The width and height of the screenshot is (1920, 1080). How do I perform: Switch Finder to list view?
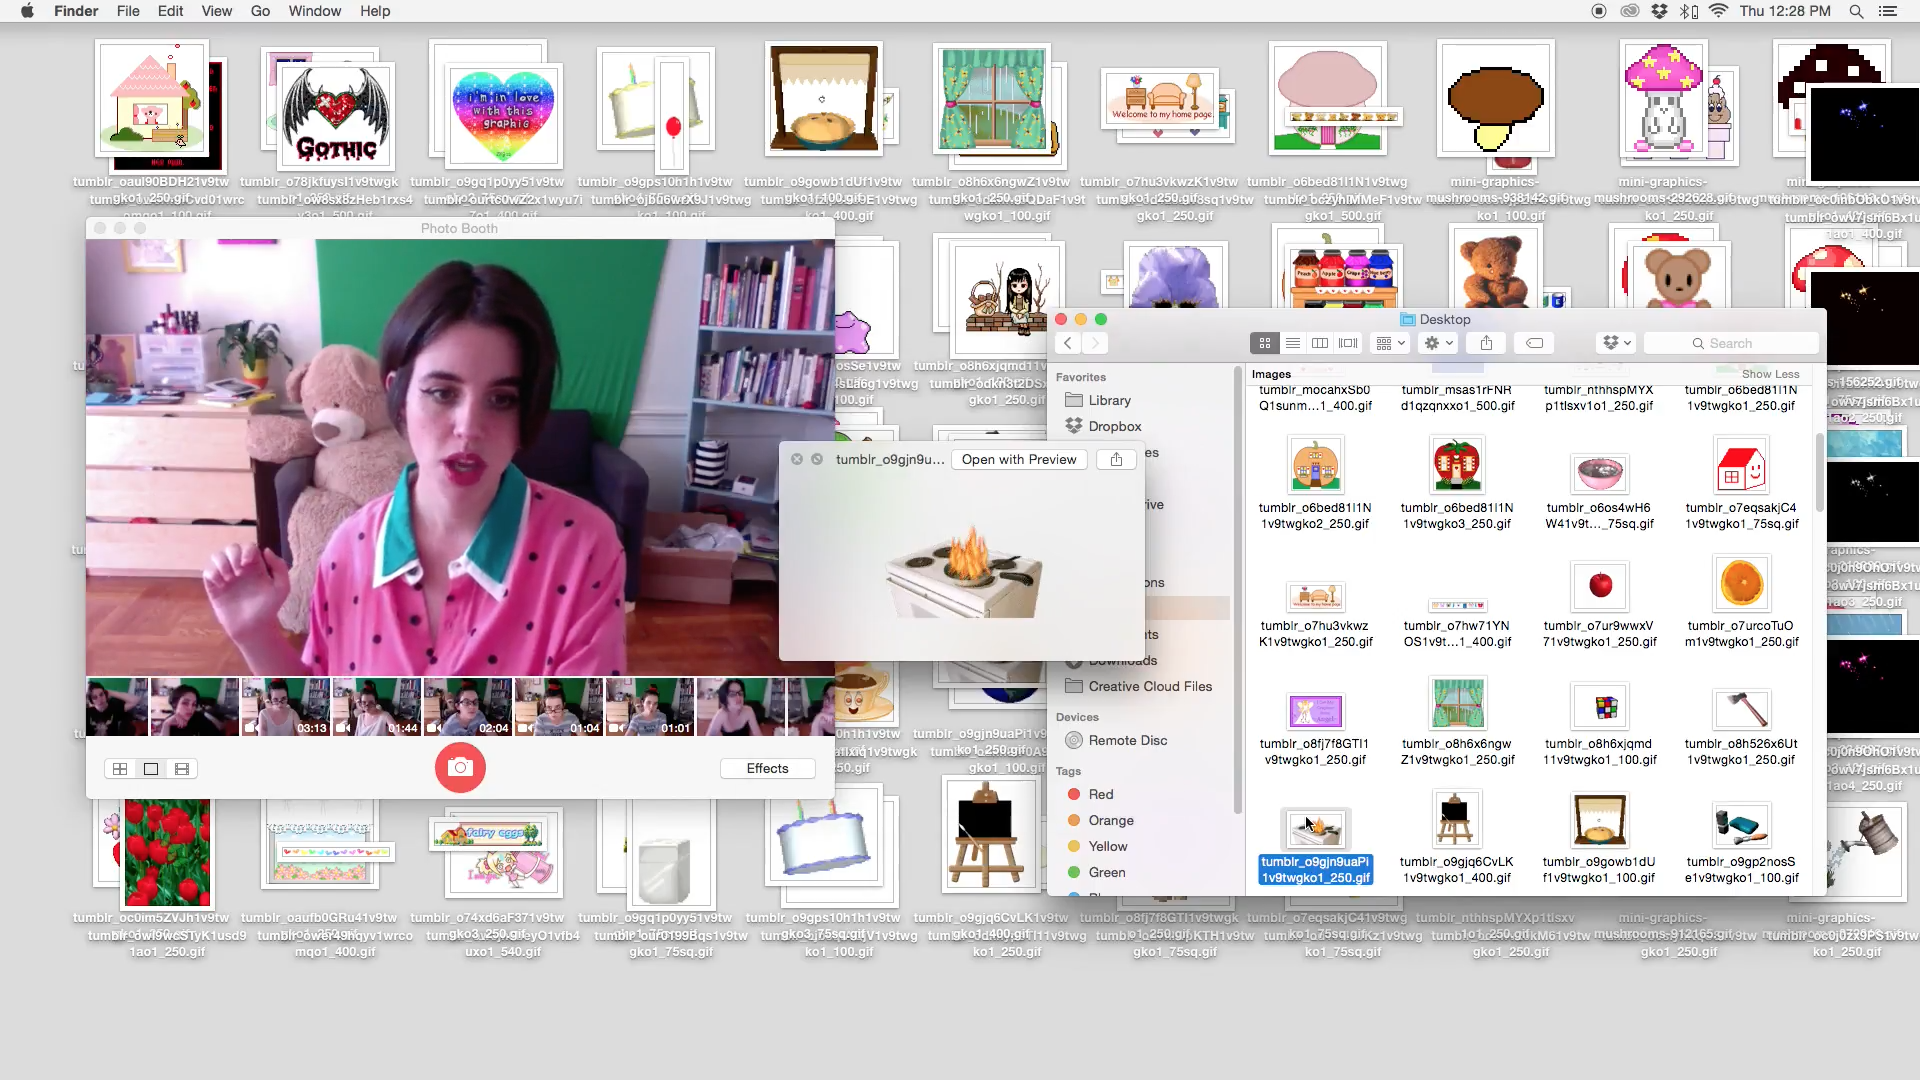click(x=1293, y=343)
